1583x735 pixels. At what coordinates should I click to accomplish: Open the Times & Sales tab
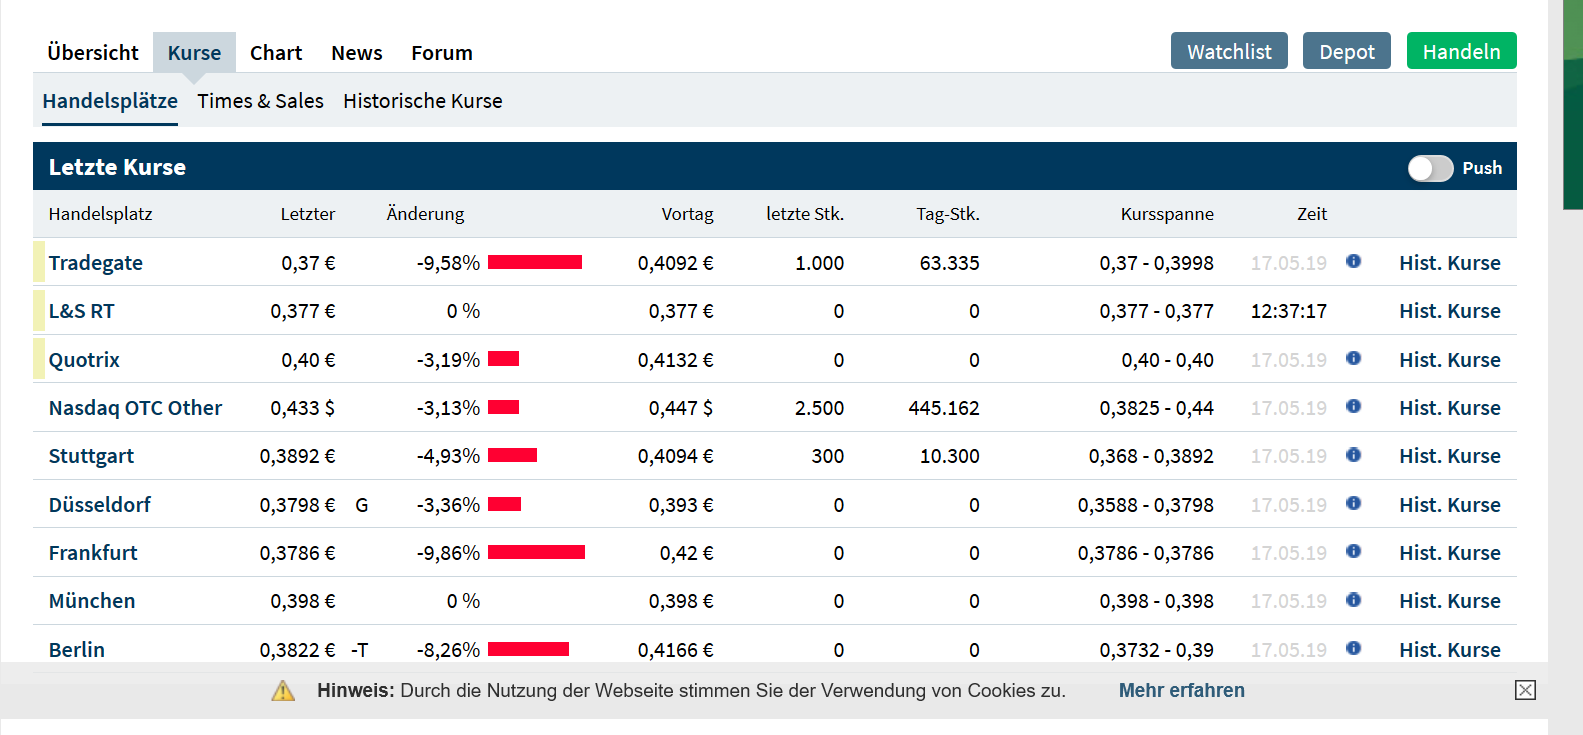260,101
